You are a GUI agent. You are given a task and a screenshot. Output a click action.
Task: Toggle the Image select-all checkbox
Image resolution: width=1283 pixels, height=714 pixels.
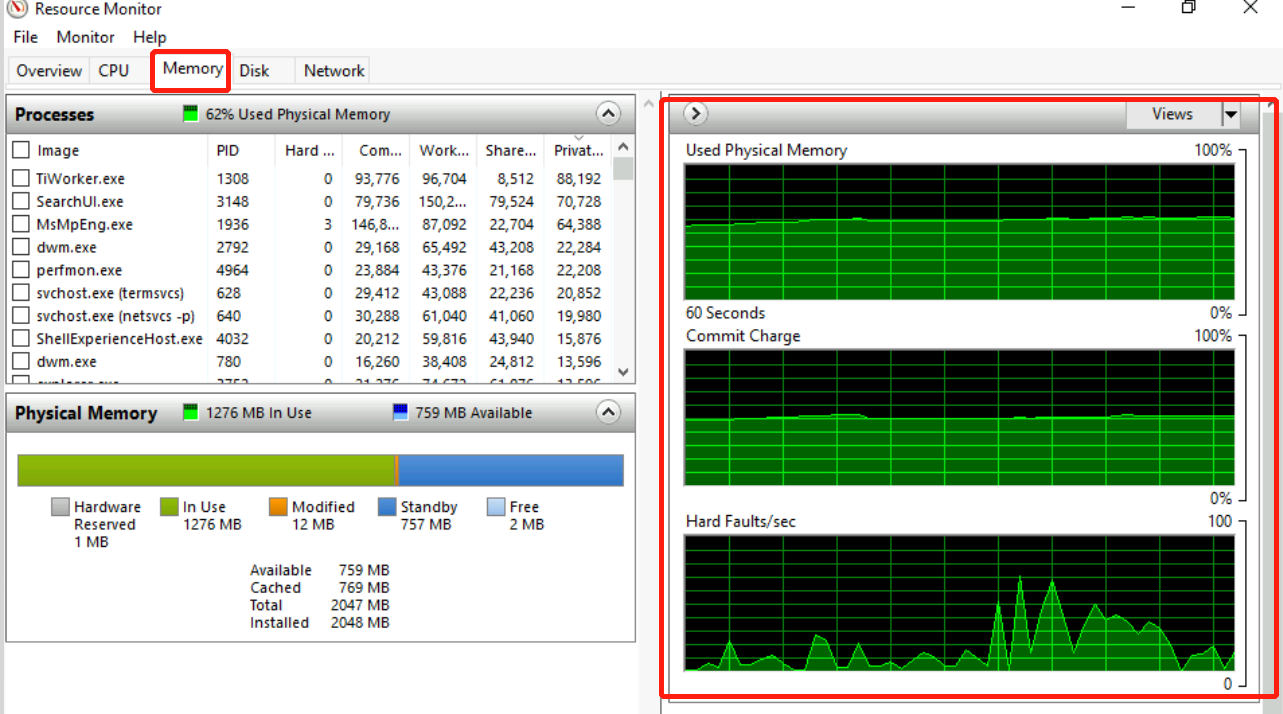coord(21,151)
